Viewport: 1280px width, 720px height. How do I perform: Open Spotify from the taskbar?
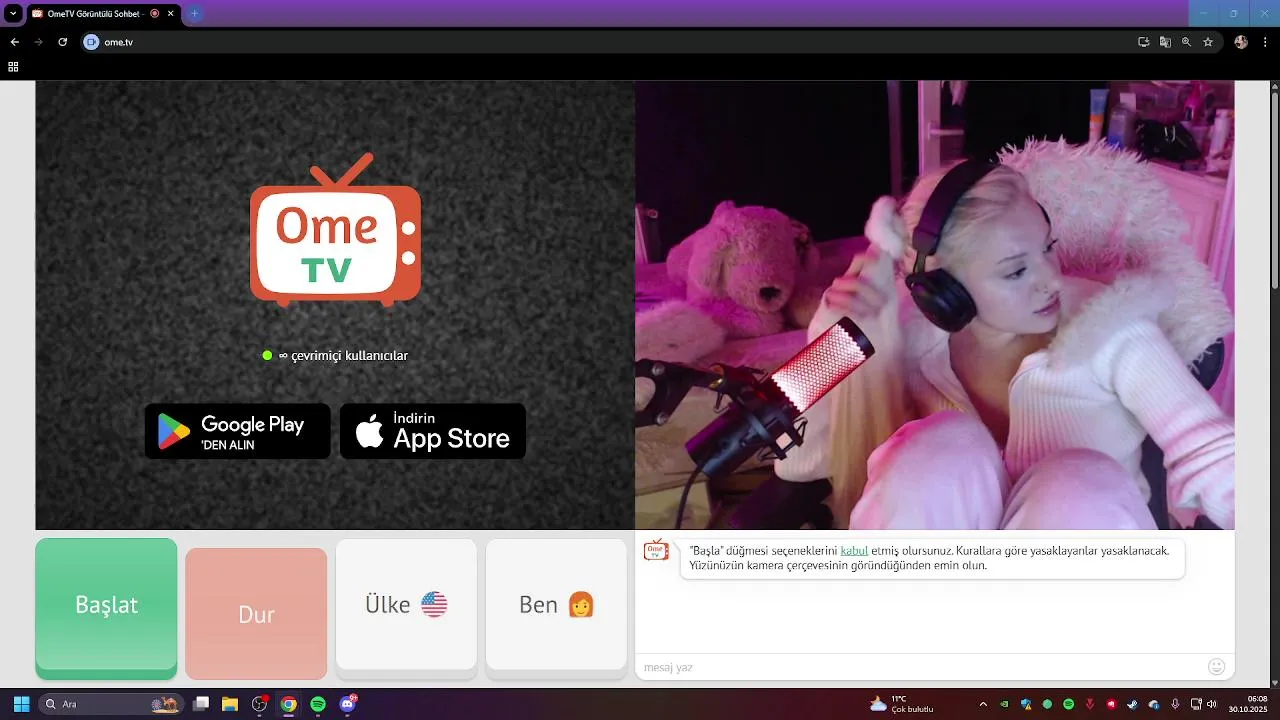point(318,704)
